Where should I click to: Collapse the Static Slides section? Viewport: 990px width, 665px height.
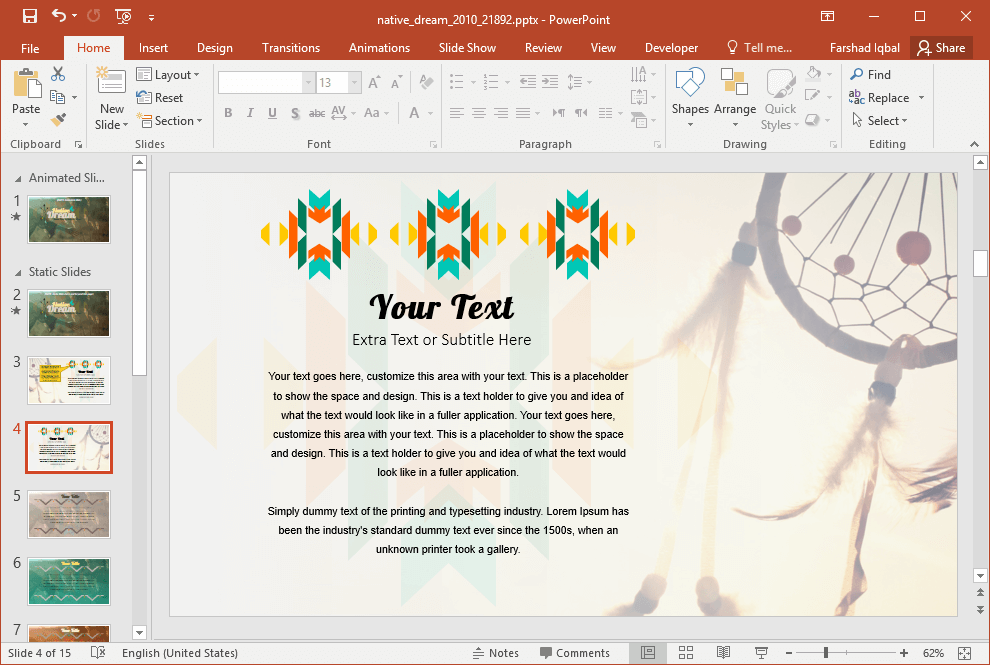point(17,272)
